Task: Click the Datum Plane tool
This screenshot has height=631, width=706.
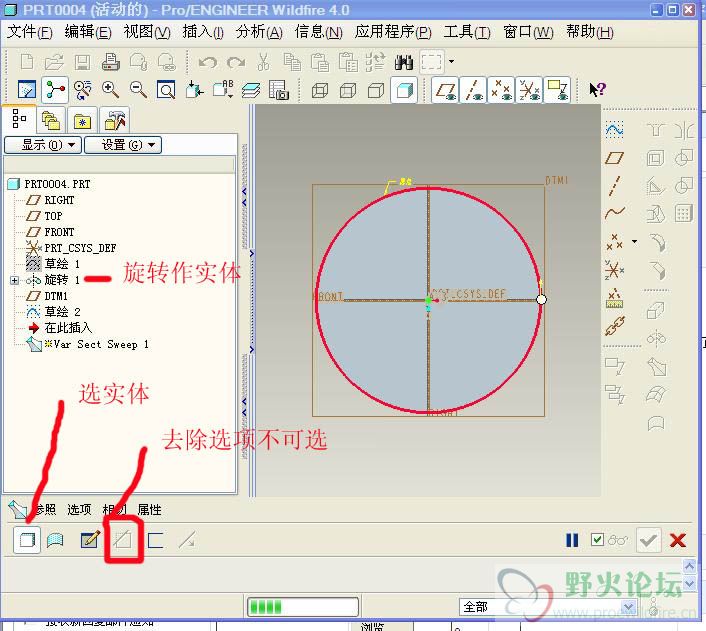Action: coord(615,158)
